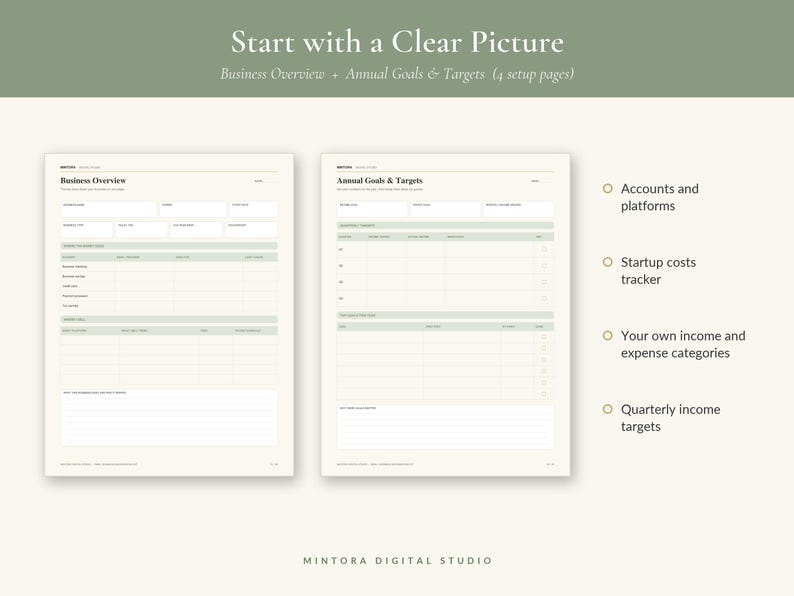Click the headline 'Start with a Clear Picture'

tap(397, 42)
